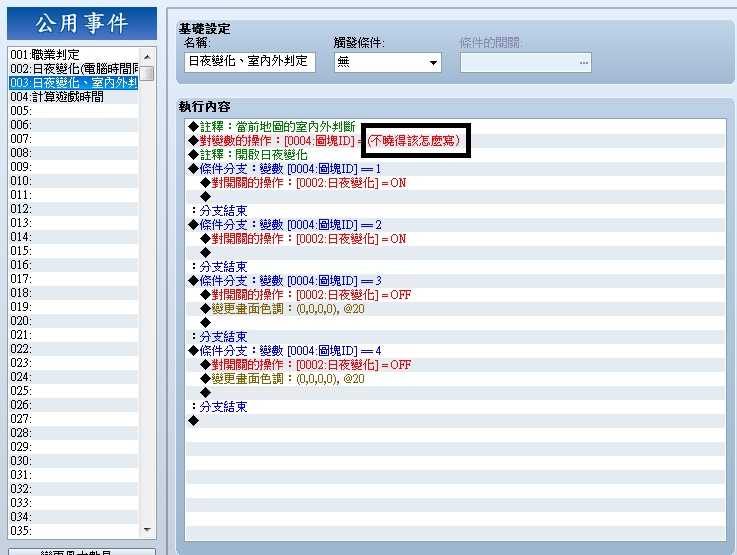Screen dimensions: 737x555
Task: Select the comment line 開啟日夜變化
Action: coord(455,155)
